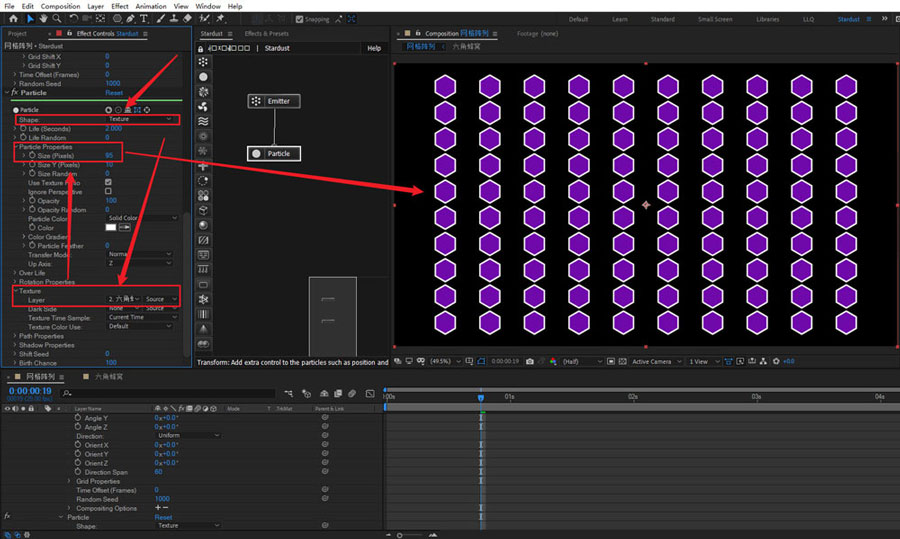Viewport: 900px width, 539px height.
Task: Select the Pen tool in the toolbar
Action: [x=131, y=19]
